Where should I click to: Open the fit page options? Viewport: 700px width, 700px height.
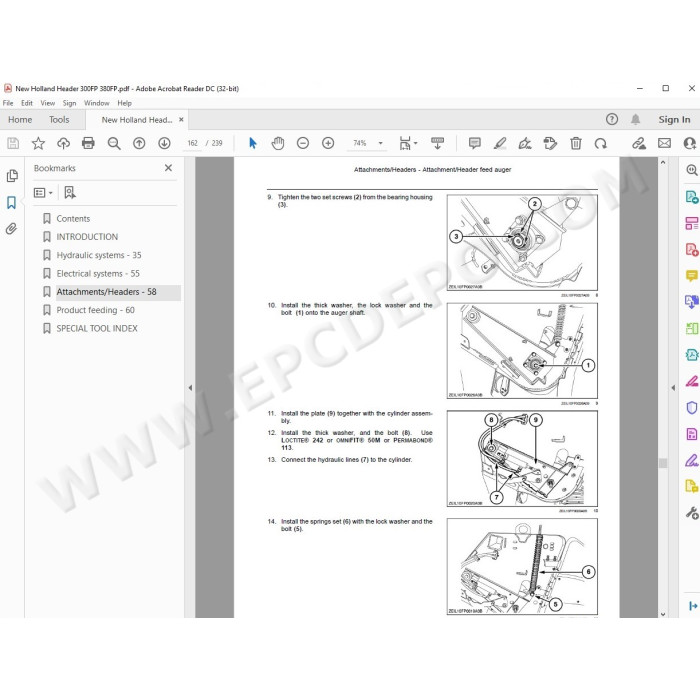pyautogui.click(x=408, y=143)
